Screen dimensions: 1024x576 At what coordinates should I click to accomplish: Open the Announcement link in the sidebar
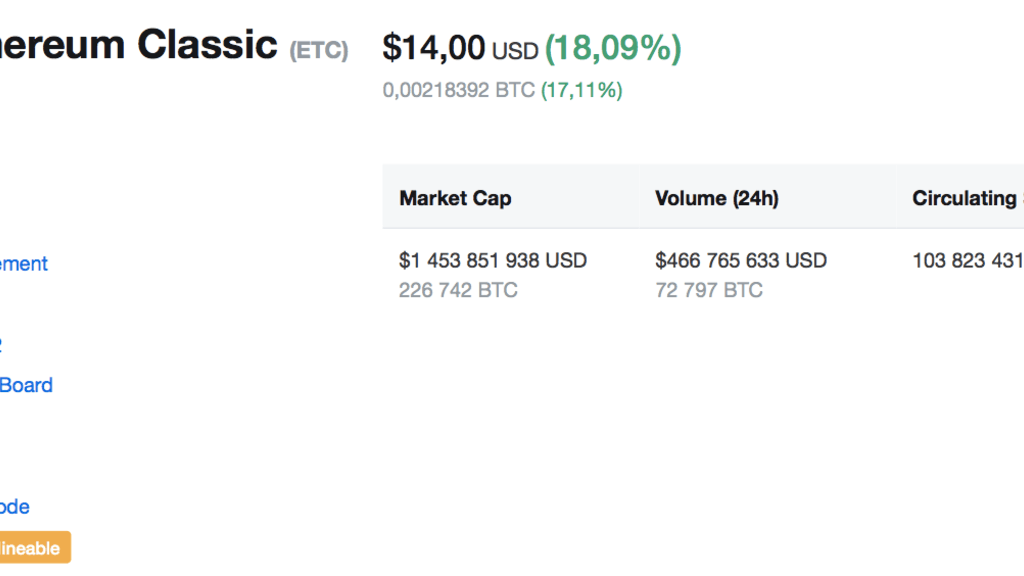click(x=23, y=264)
